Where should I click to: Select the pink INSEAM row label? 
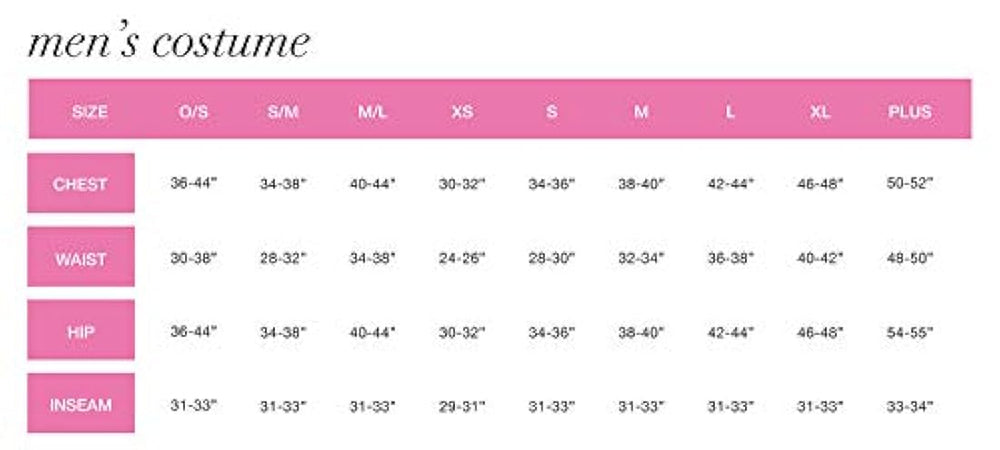[x=81, y=405]
